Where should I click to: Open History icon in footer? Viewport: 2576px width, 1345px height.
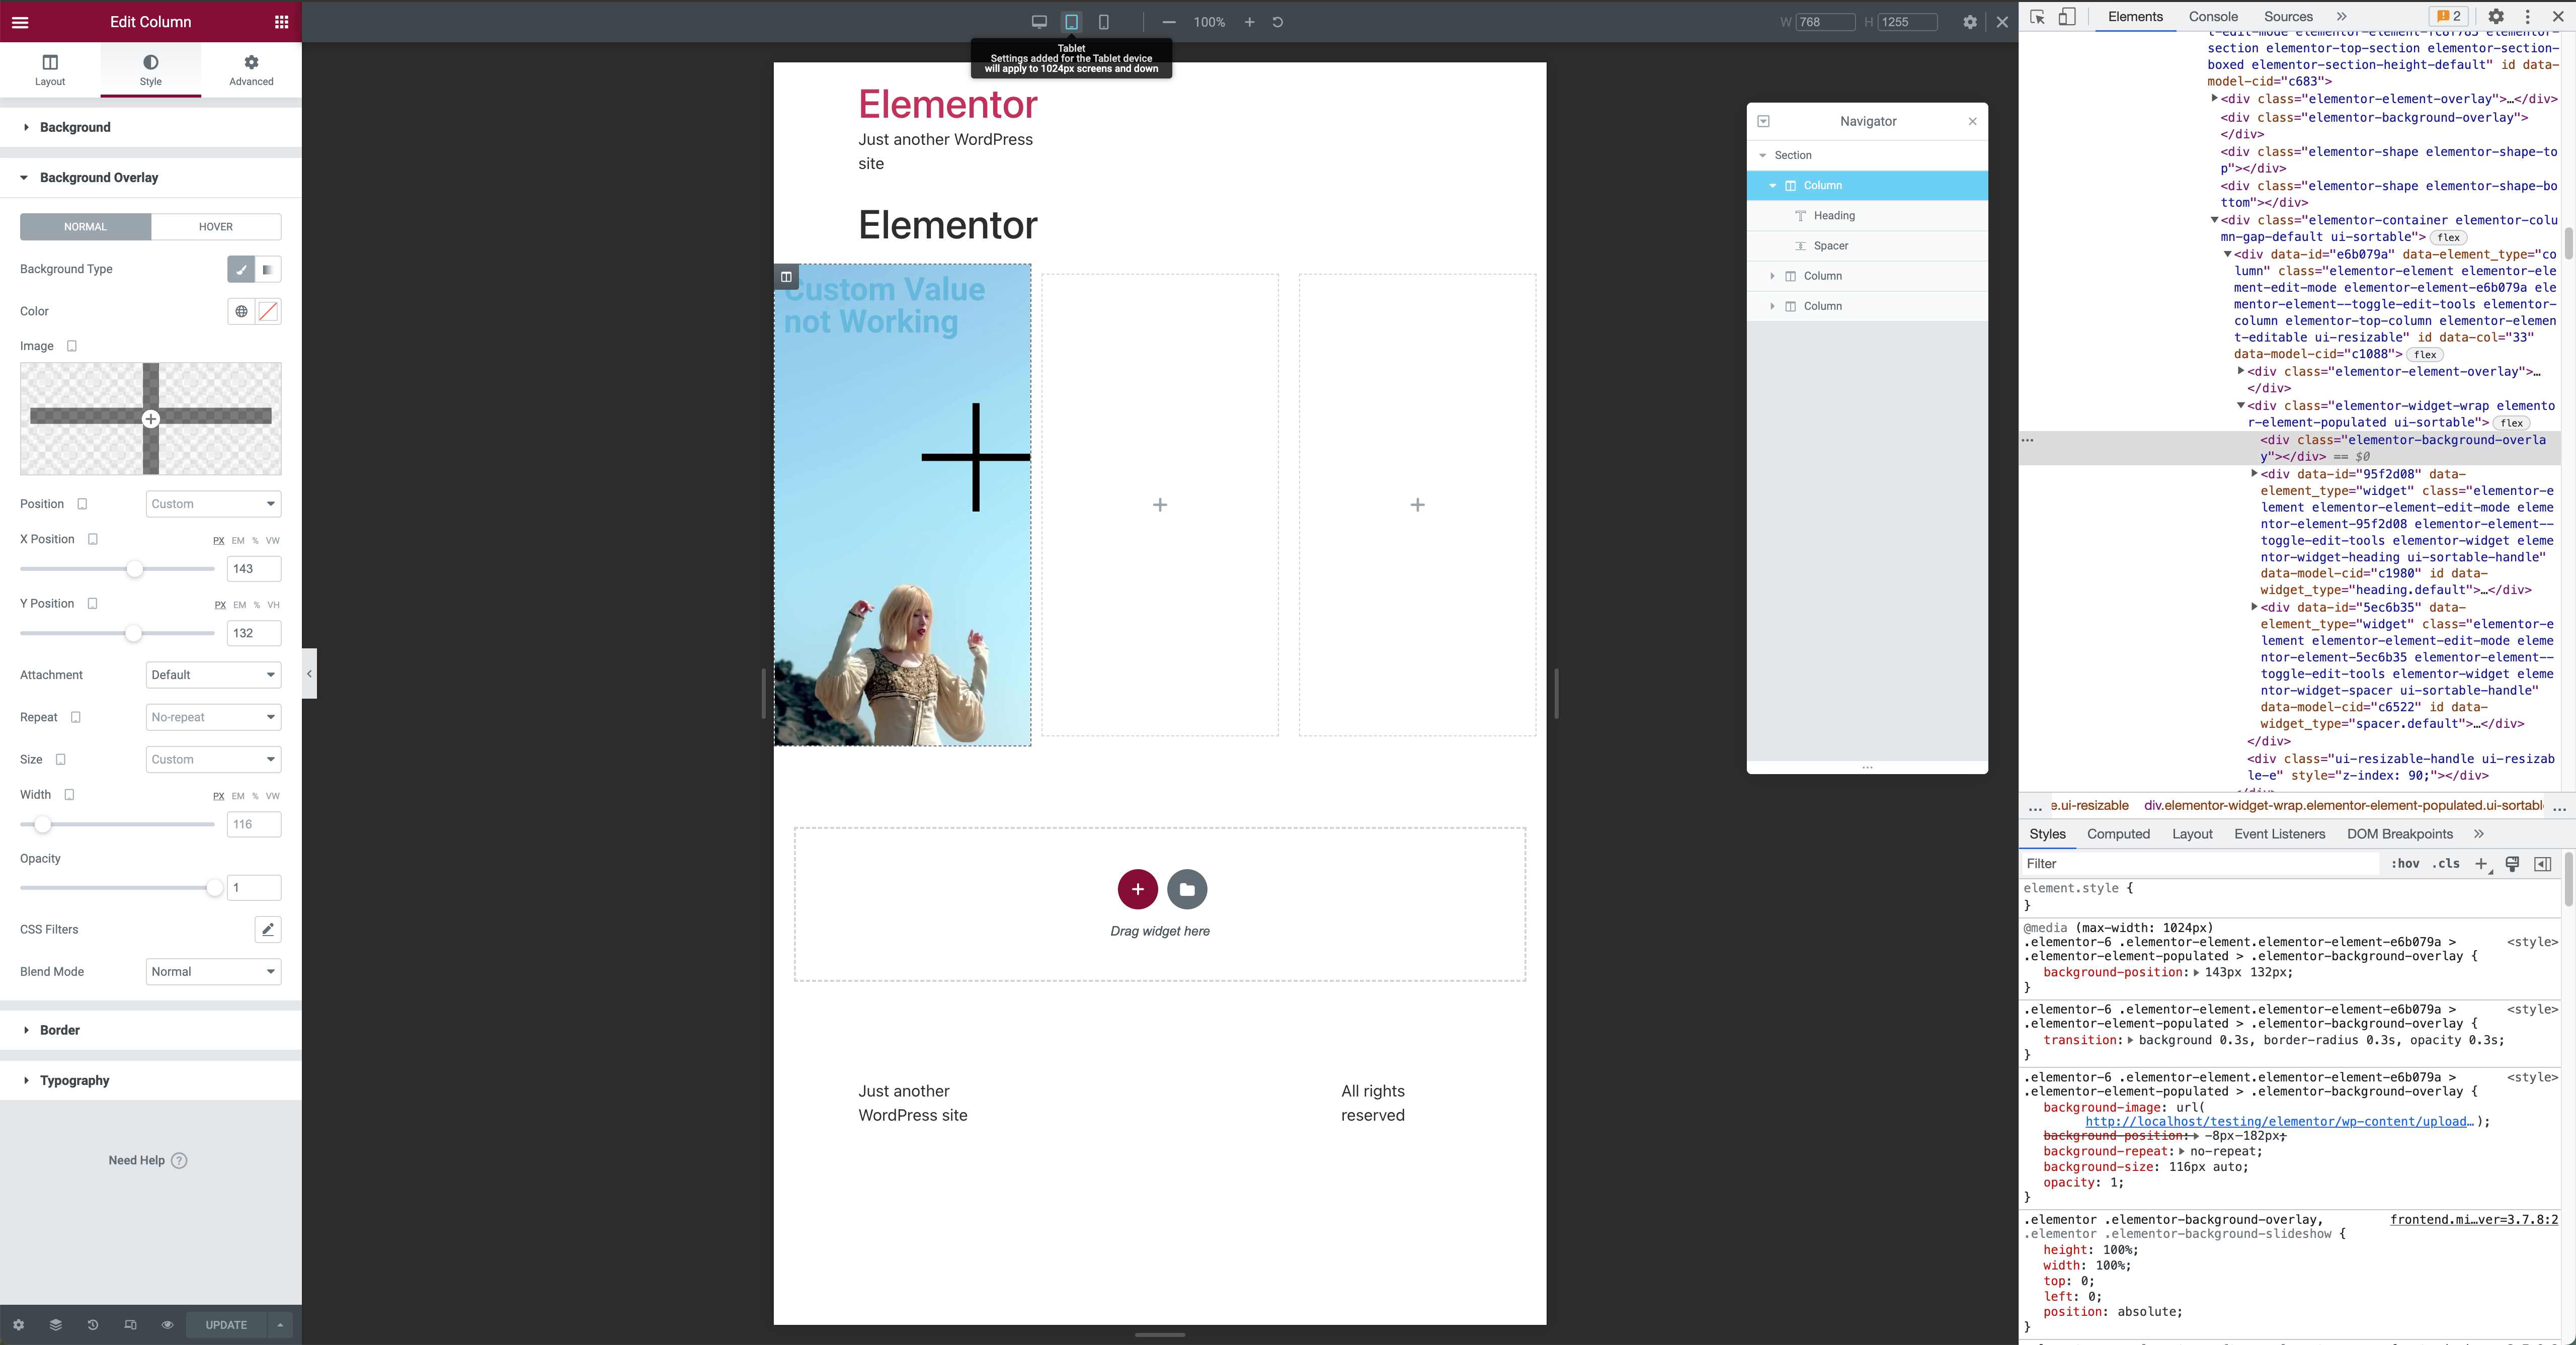point(93,1325)
